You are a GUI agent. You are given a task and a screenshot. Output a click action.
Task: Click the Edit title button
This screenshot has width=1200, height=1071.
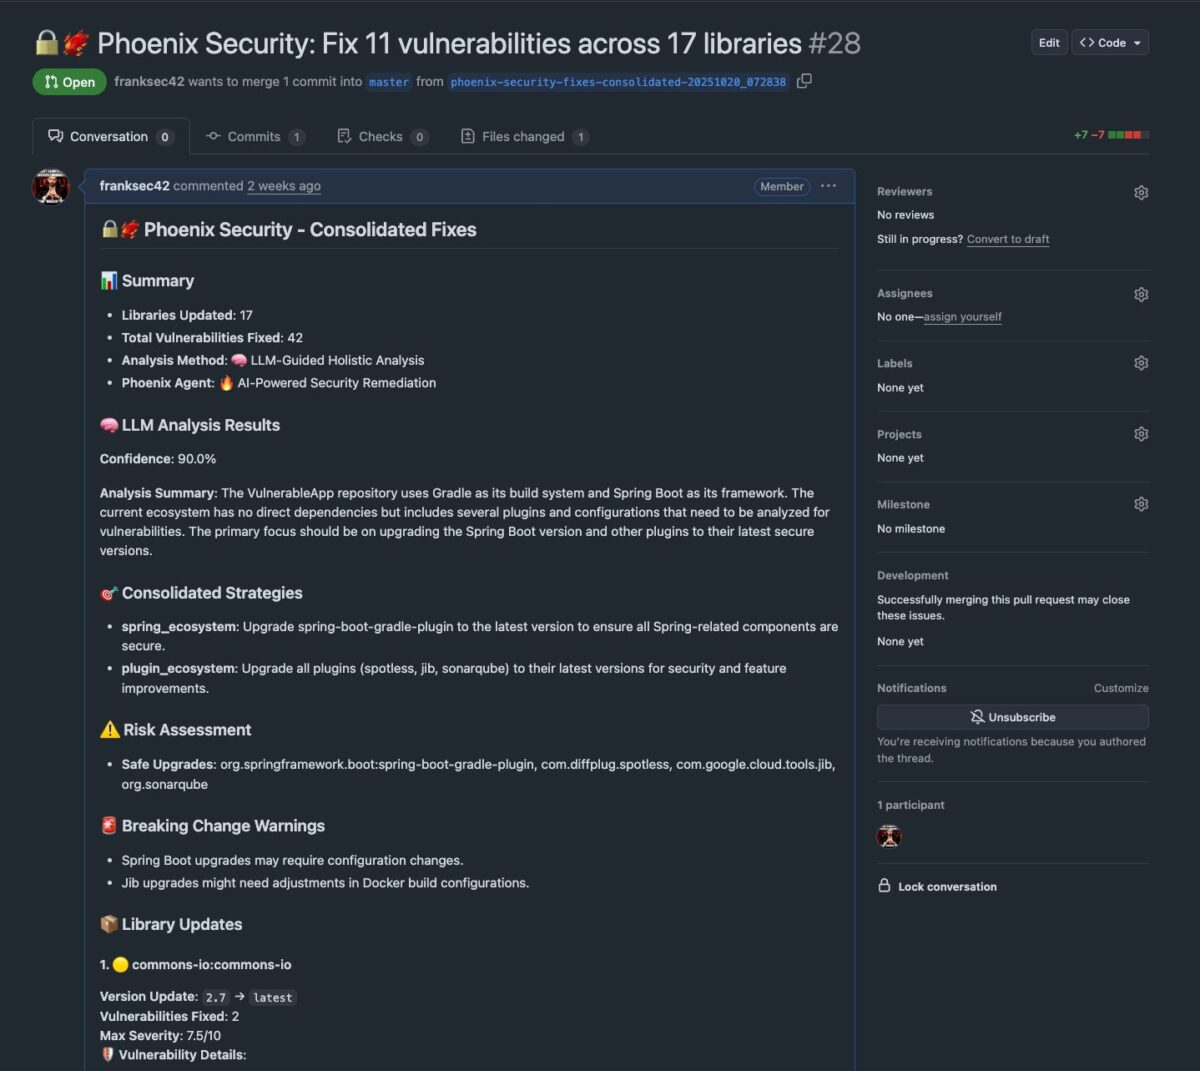(x=1049, y=43)
